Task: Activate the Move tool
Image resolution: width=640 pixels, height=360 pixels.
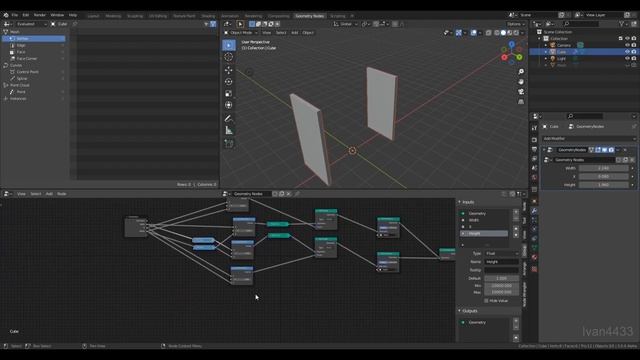Action: 229,70
